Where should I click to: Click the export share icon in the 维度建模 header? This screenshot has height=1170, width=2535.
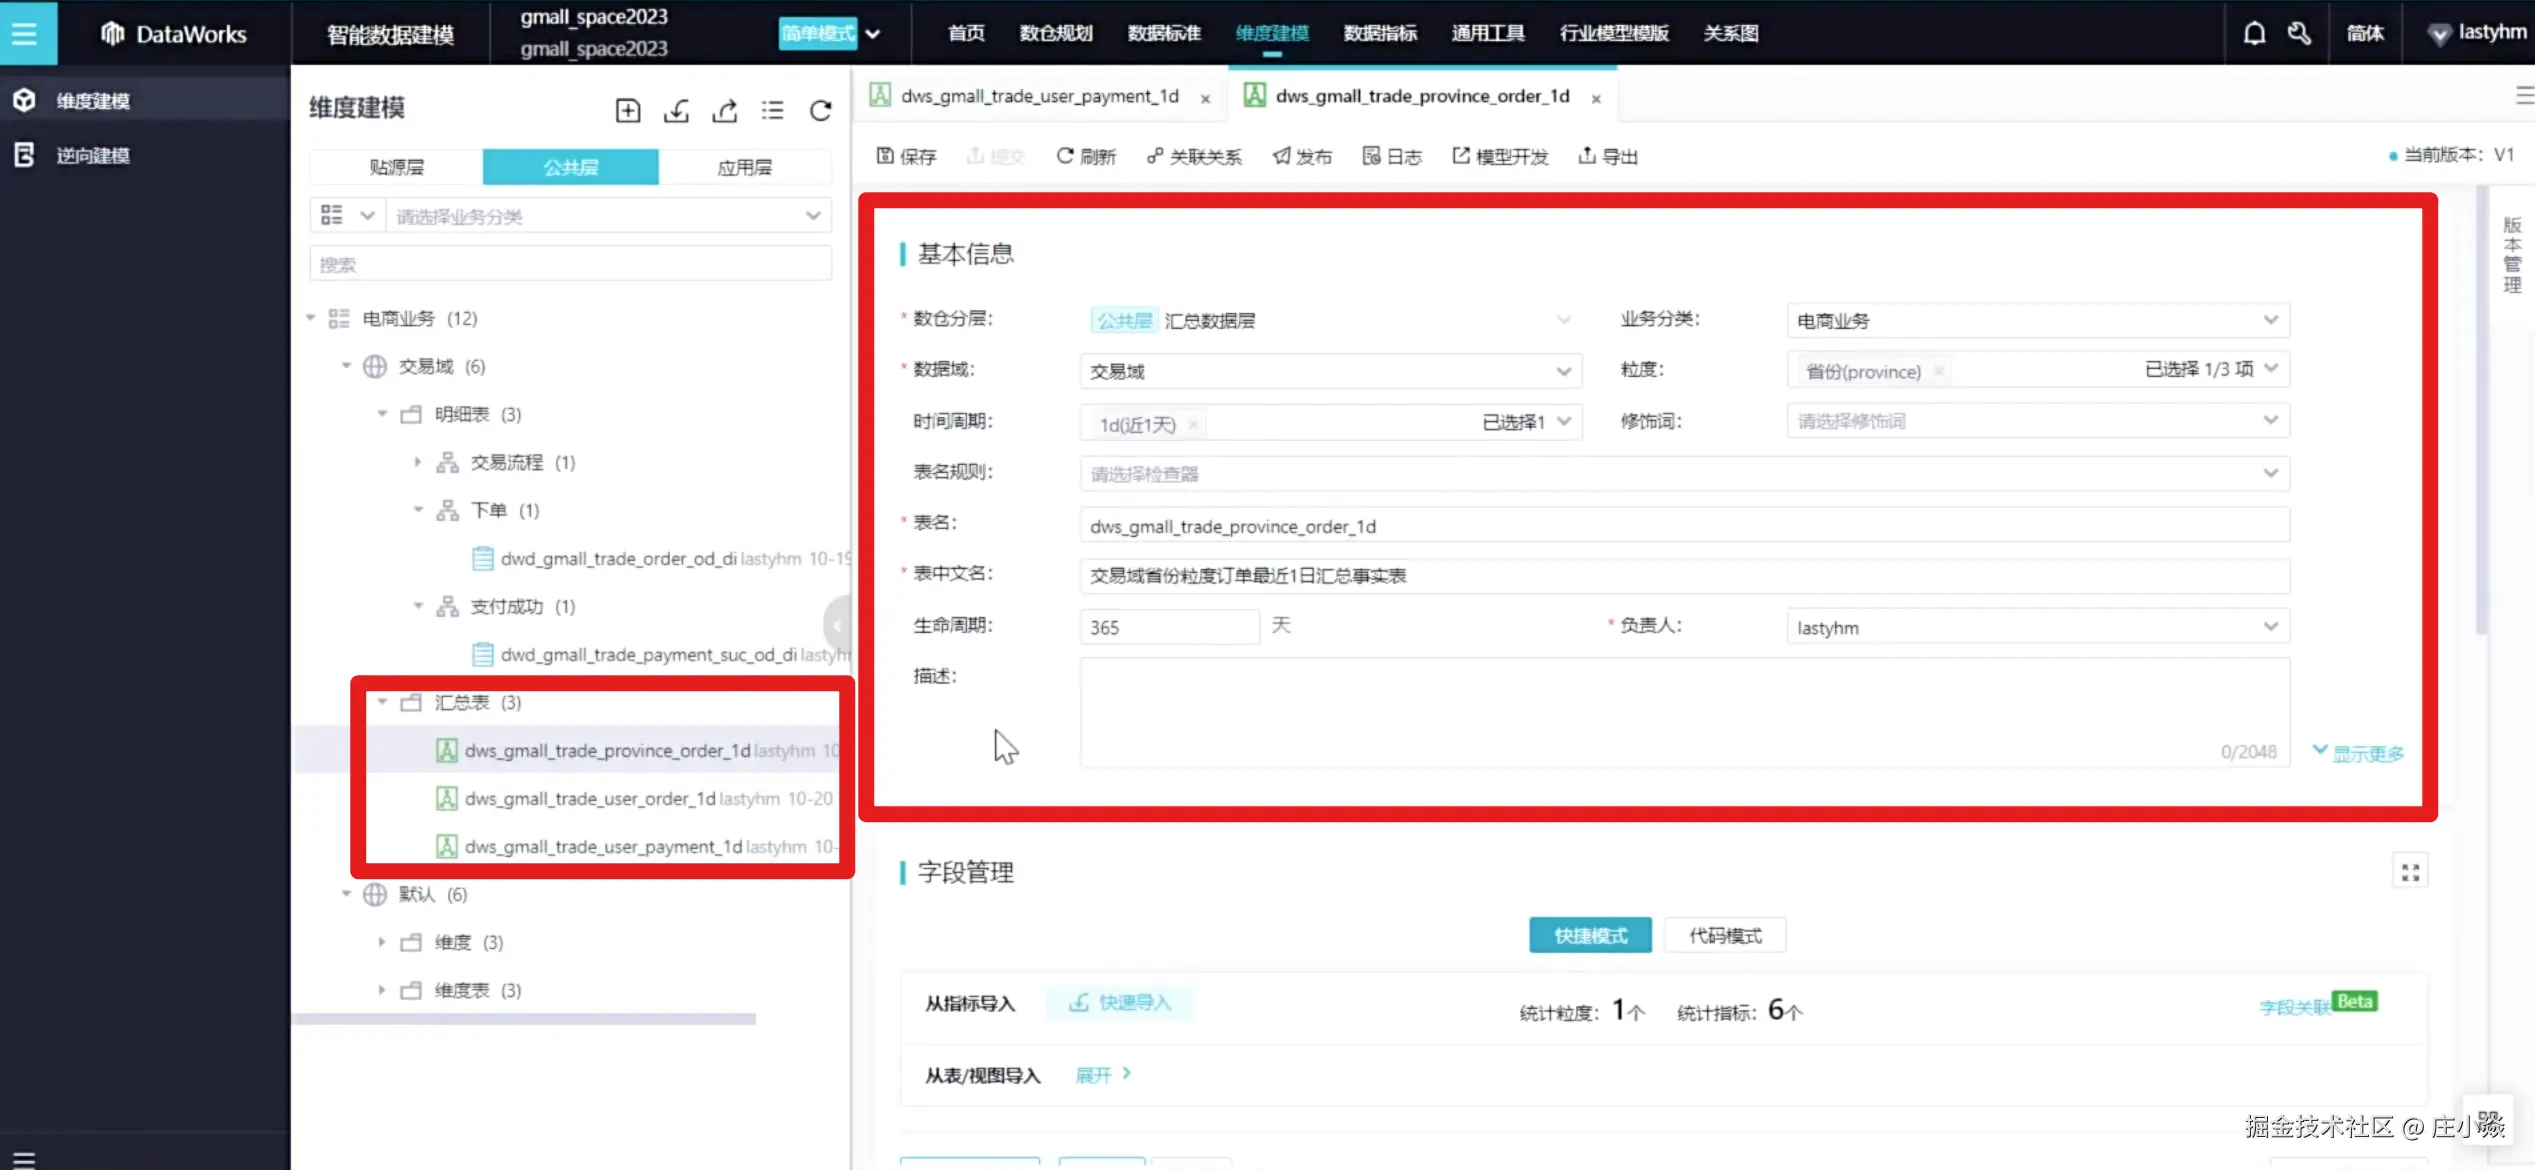pyautogui.click(x=725, y=111)
